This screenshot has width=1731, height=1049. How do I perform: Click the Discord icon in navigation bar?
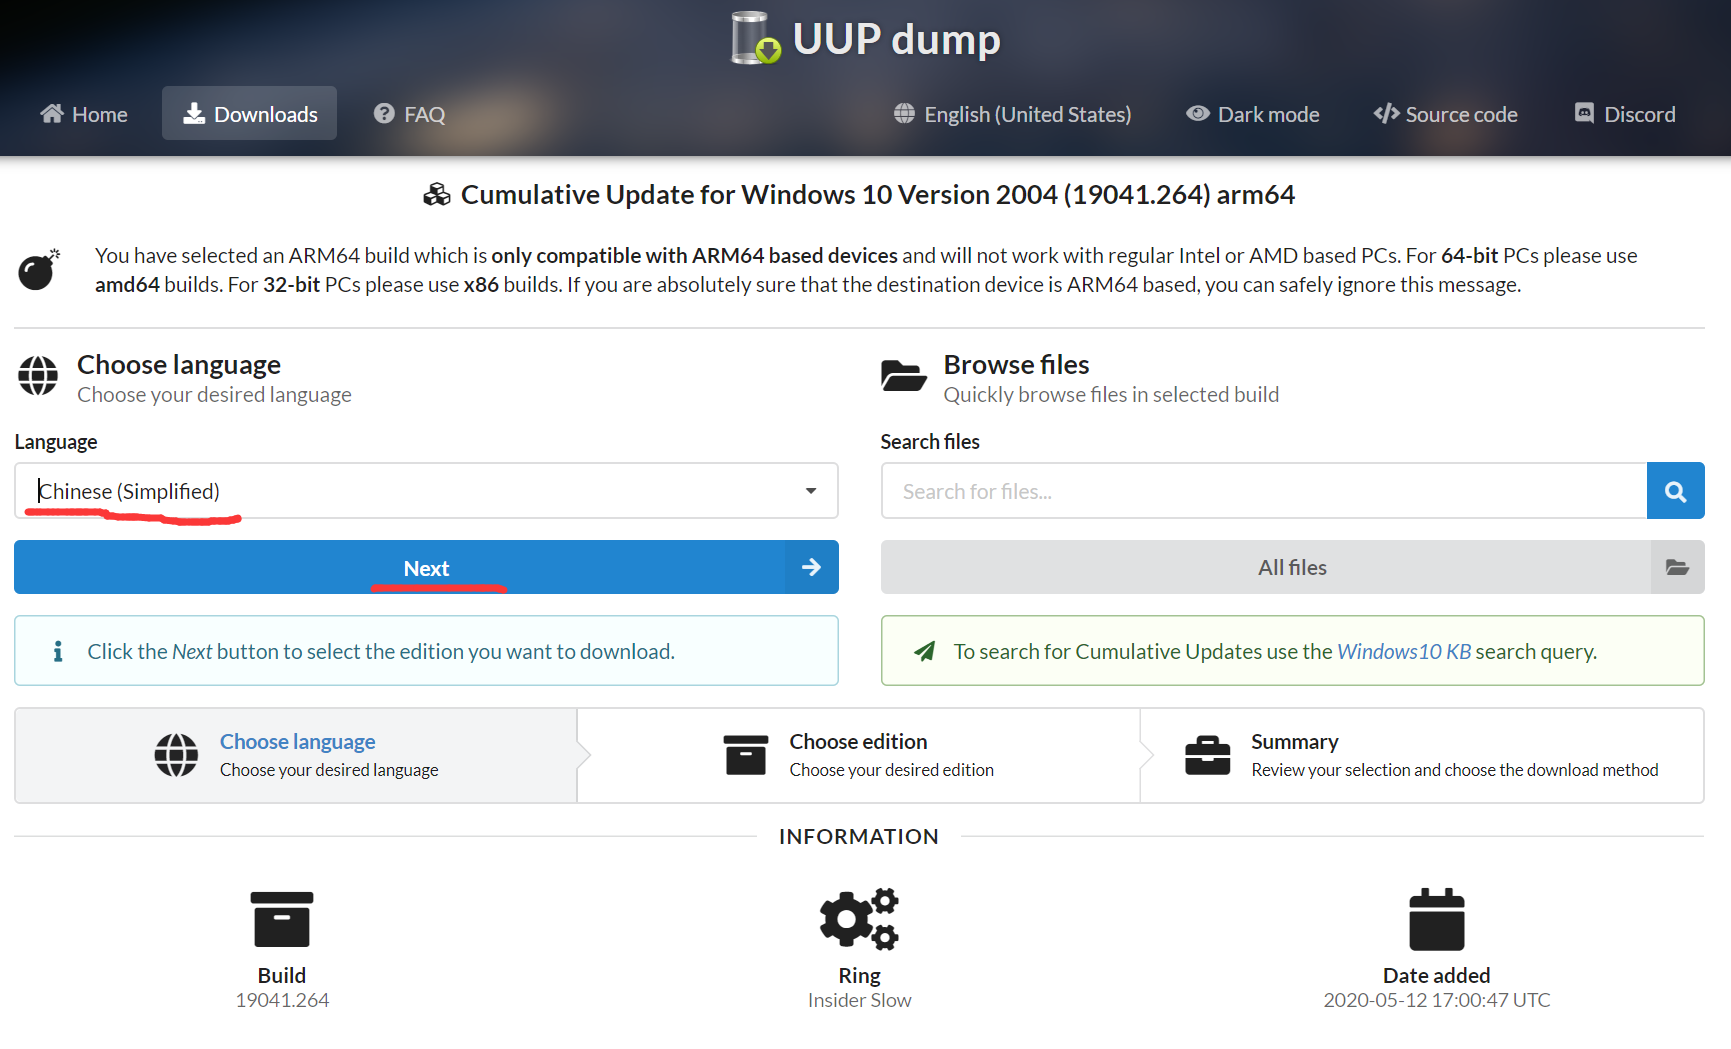(1584, 114)
